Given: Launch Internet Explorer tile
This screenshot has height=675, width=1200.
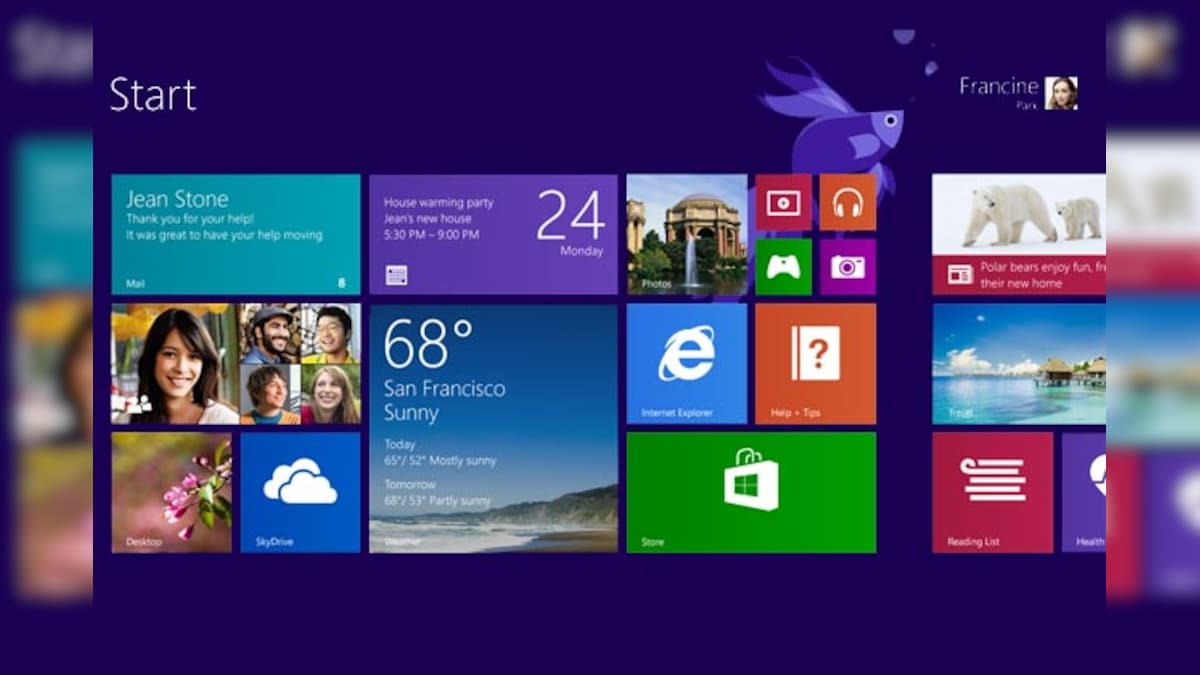Looking at the screenshot, I should click(x=685, y=363).
